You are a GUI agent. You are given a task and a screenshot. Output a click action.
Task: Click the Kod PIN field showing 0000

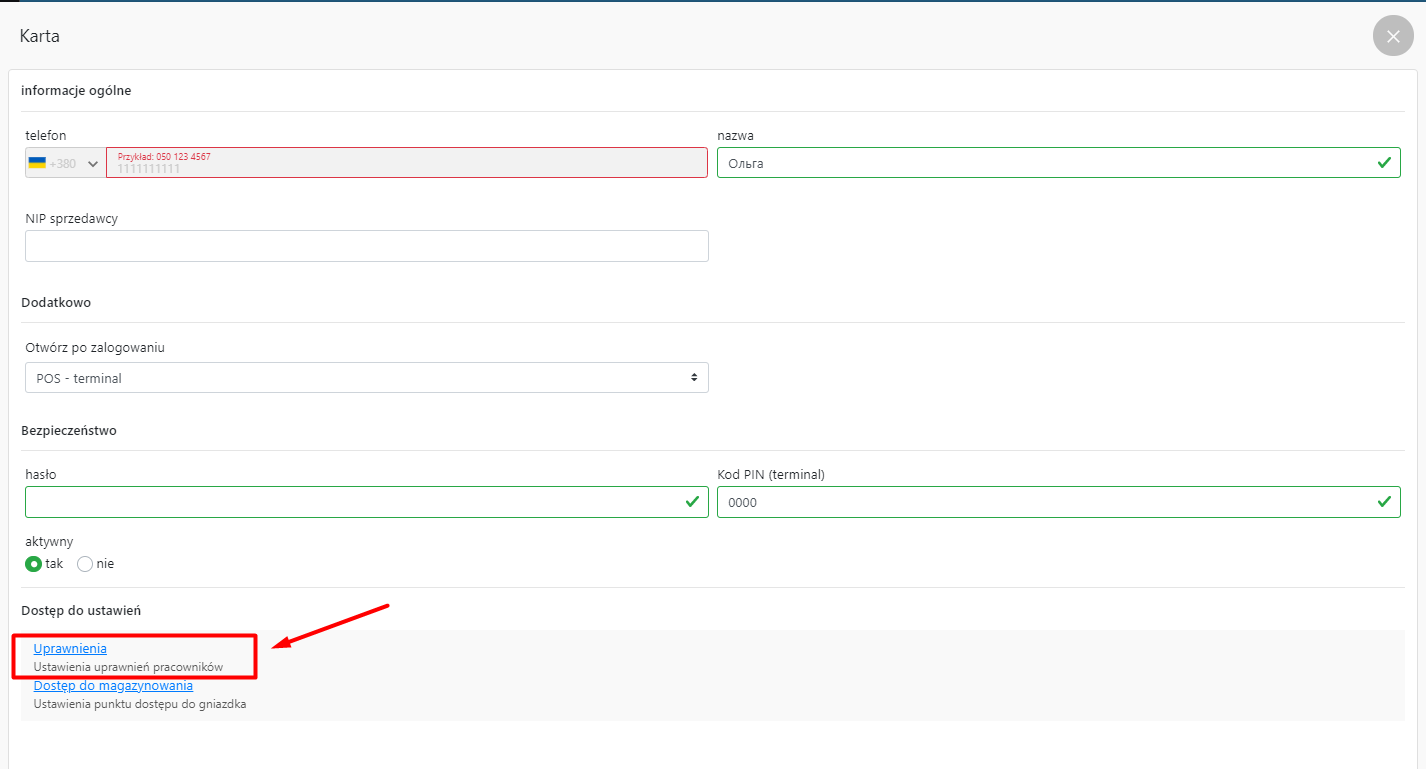pyautogui.click(x=1040, y=502)
